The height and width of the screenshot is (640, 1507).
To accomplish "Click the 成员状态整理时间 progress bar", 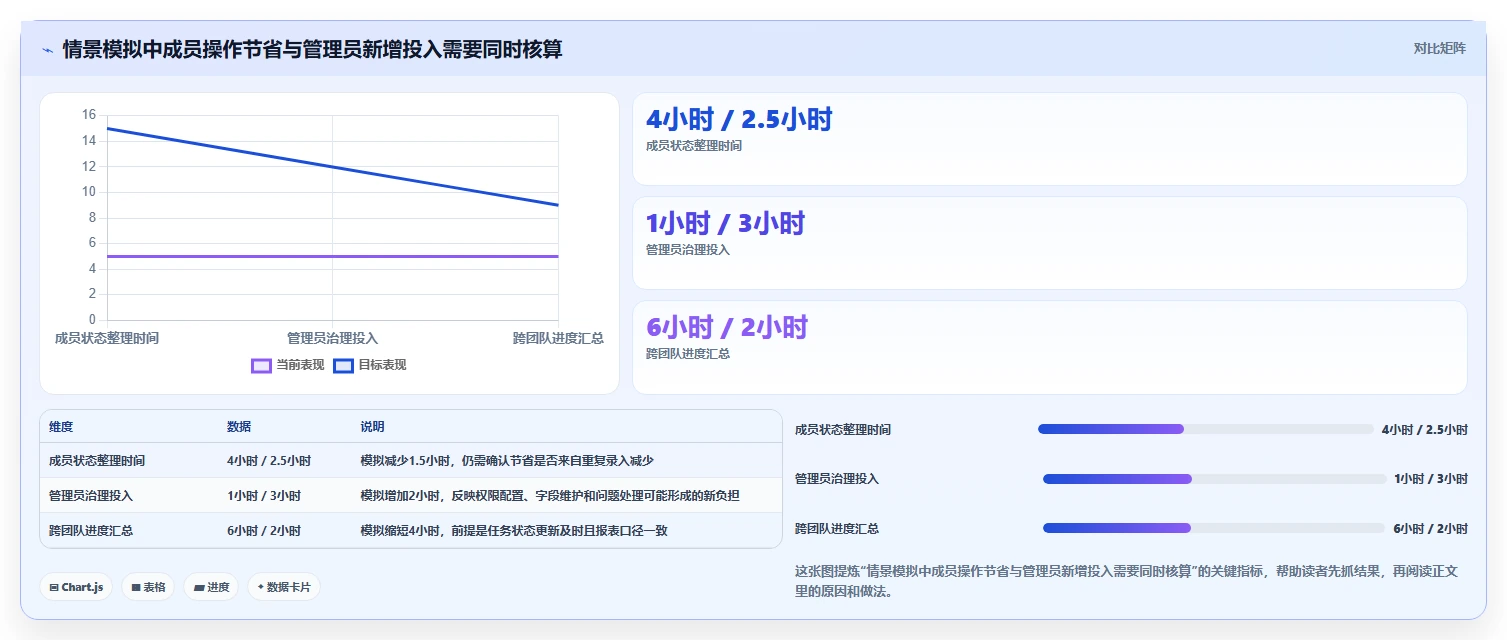I will (x=1206, y=429).
